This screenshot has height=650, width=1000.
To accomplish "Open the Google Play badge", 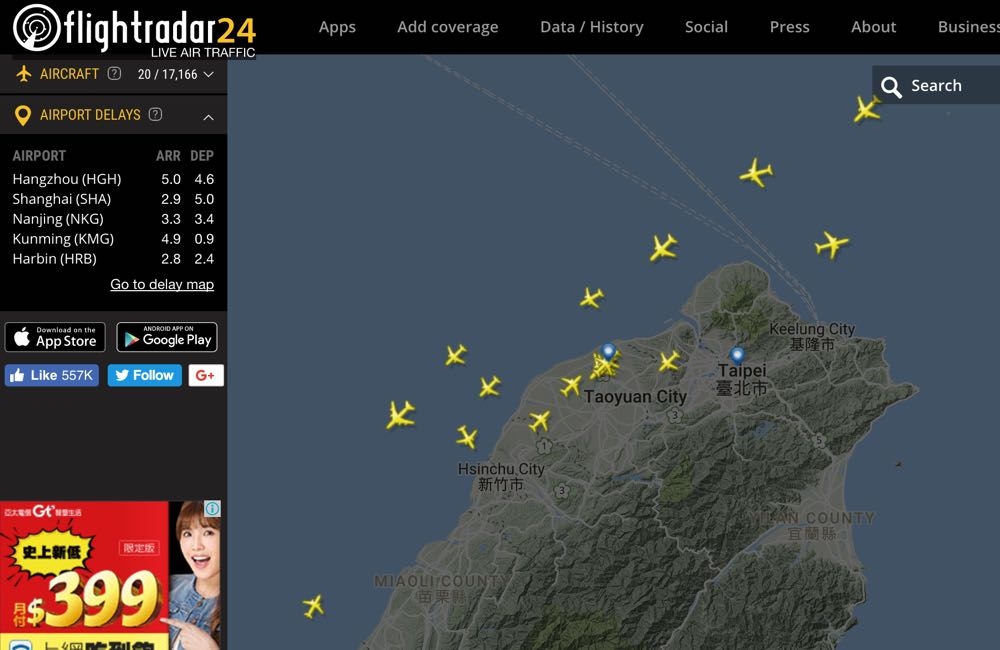I will tap(167, 337).
